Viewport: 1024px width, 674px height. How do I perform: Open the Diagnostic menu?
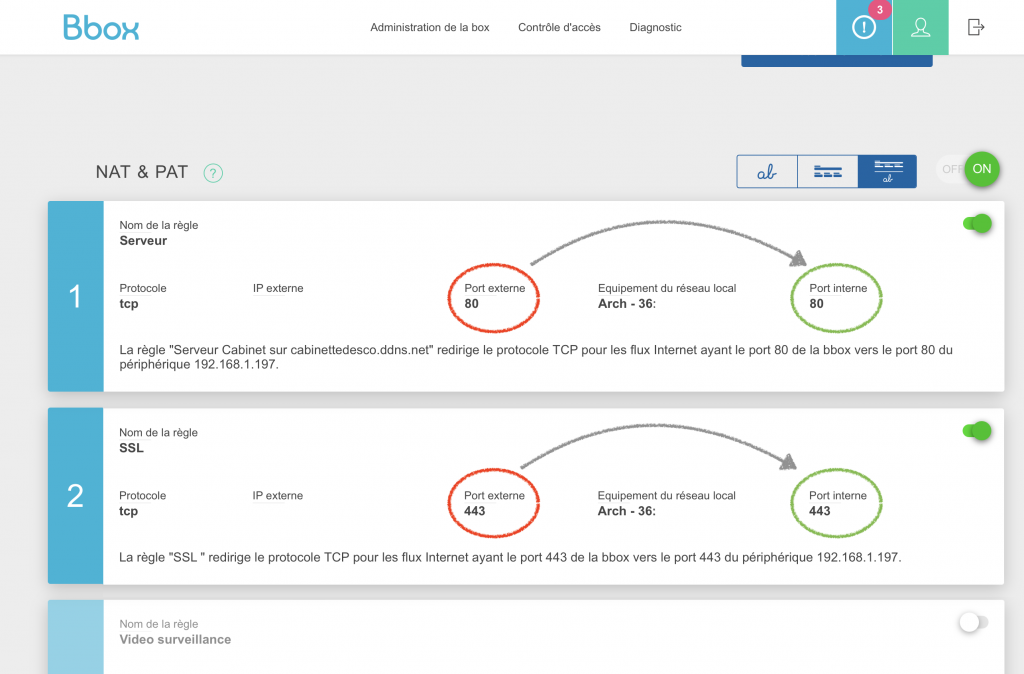[655, 28]
